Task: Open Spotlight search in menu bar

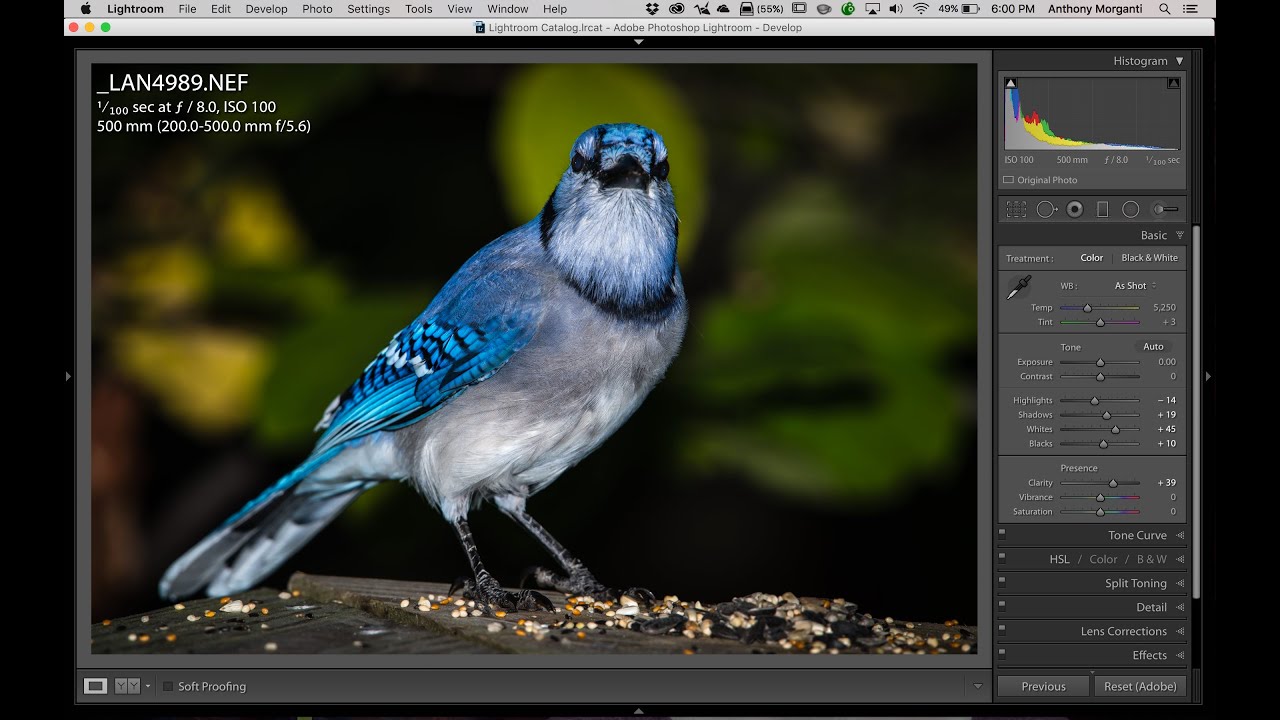Action: (1164, 9)
